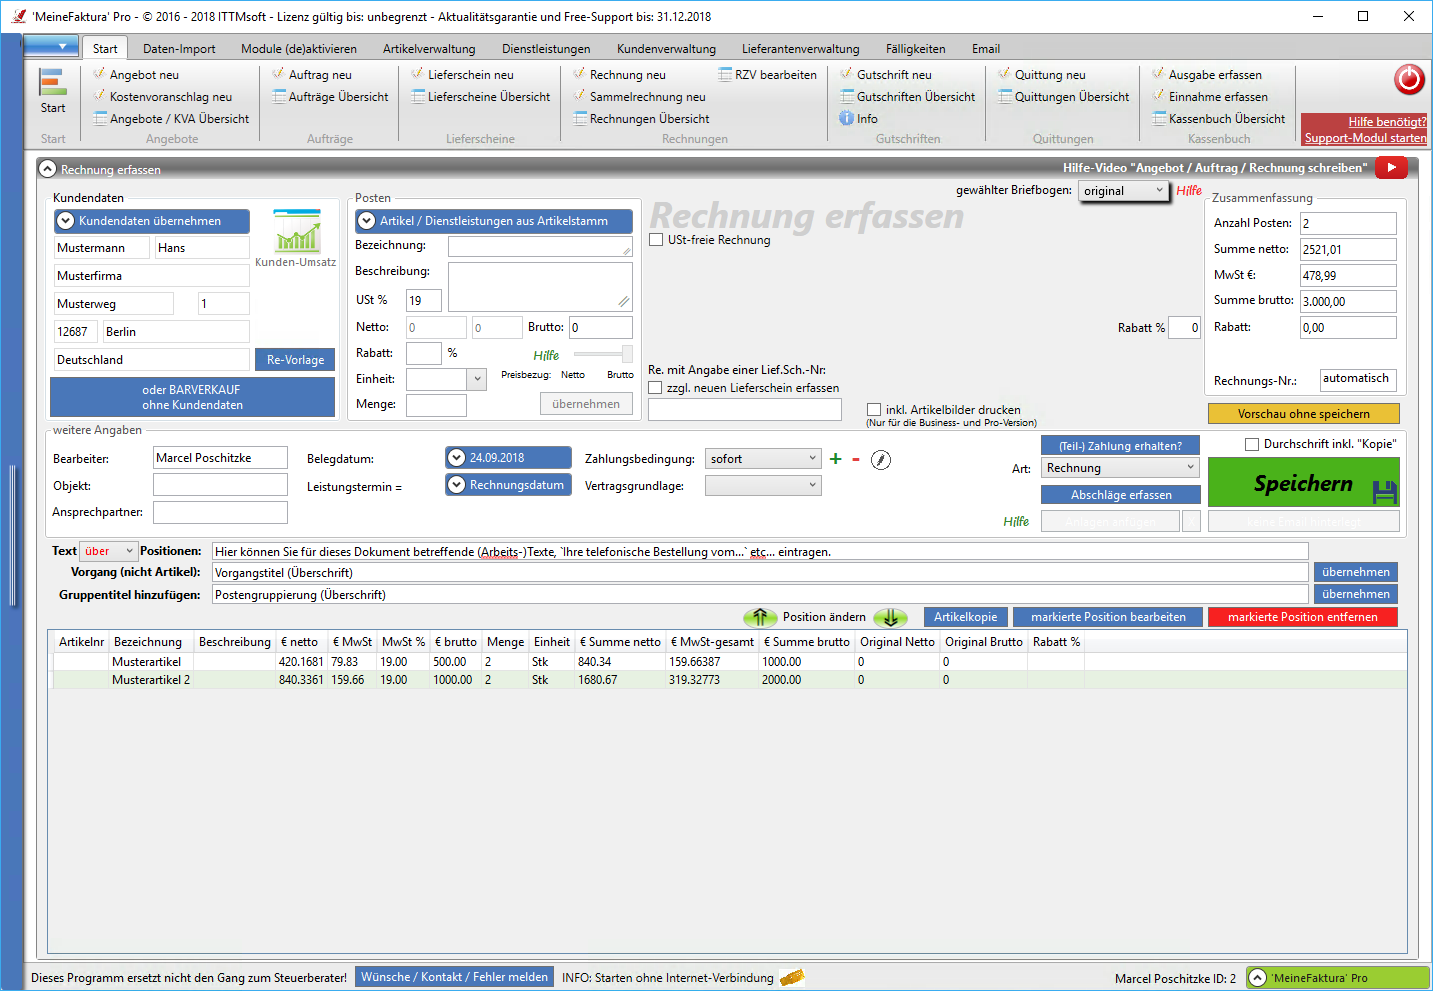Expand Artikel / Dienstleistungen aus Artikelstamm
The width and height of the screenshot is (1433, 991).
click(494, 221)
